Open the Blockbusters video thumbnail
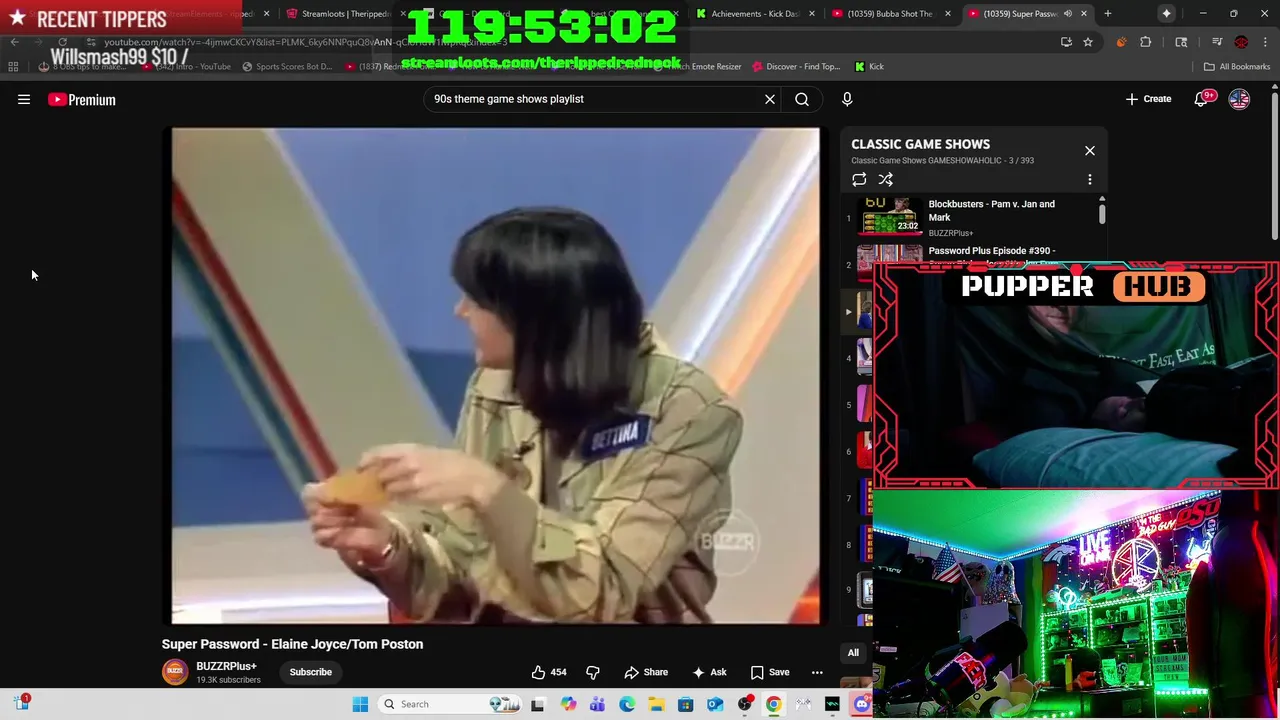1280x720 pixels. pyautogui.click(x=891, y=216)
